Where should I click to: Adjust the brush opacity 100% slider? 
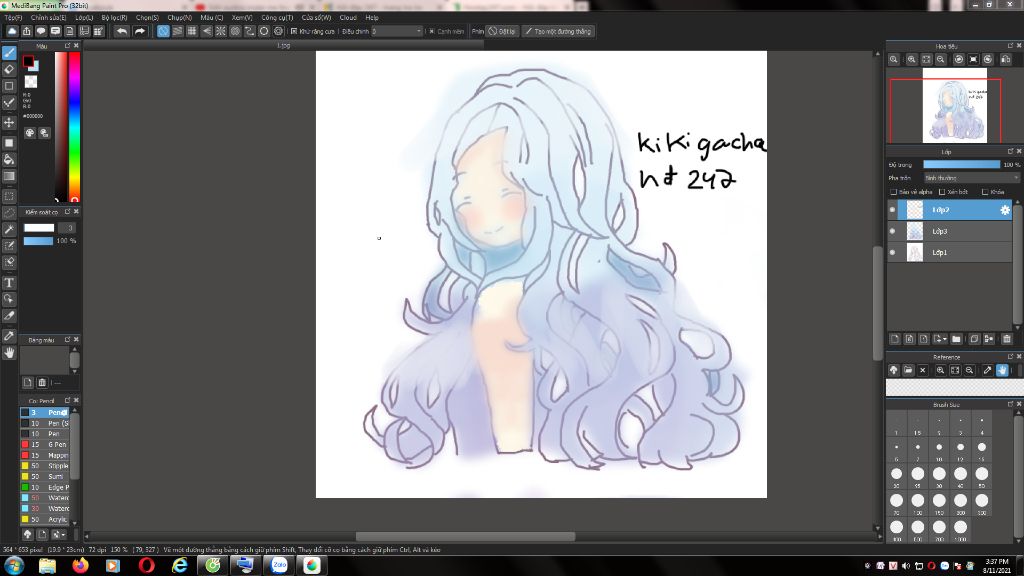point(39,241)
